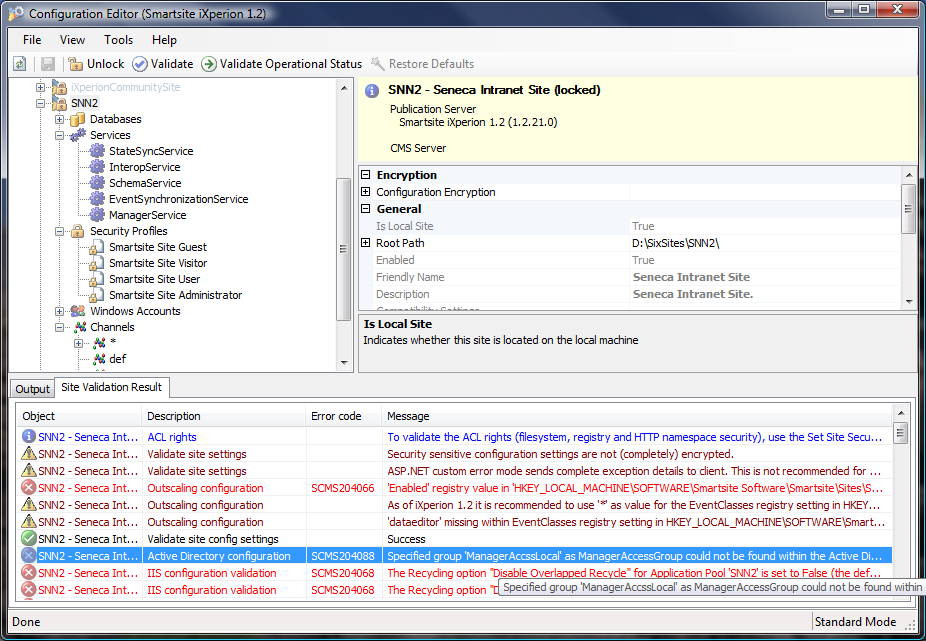Click the Unlock toolbar button

coord(96,64)
